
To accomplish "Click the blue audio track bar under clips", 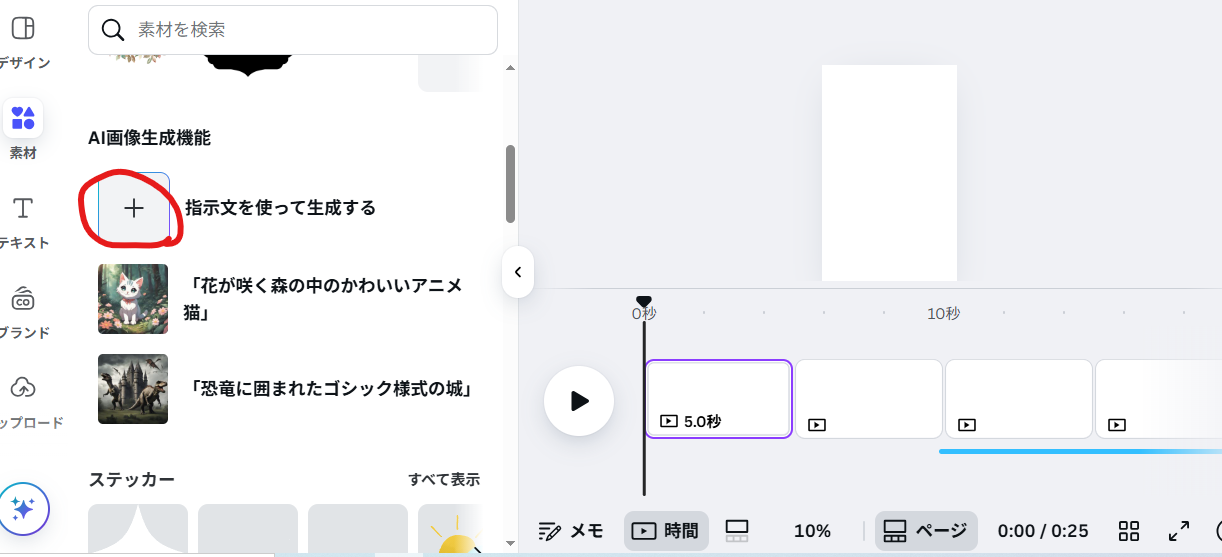I will coord(1080,451).
